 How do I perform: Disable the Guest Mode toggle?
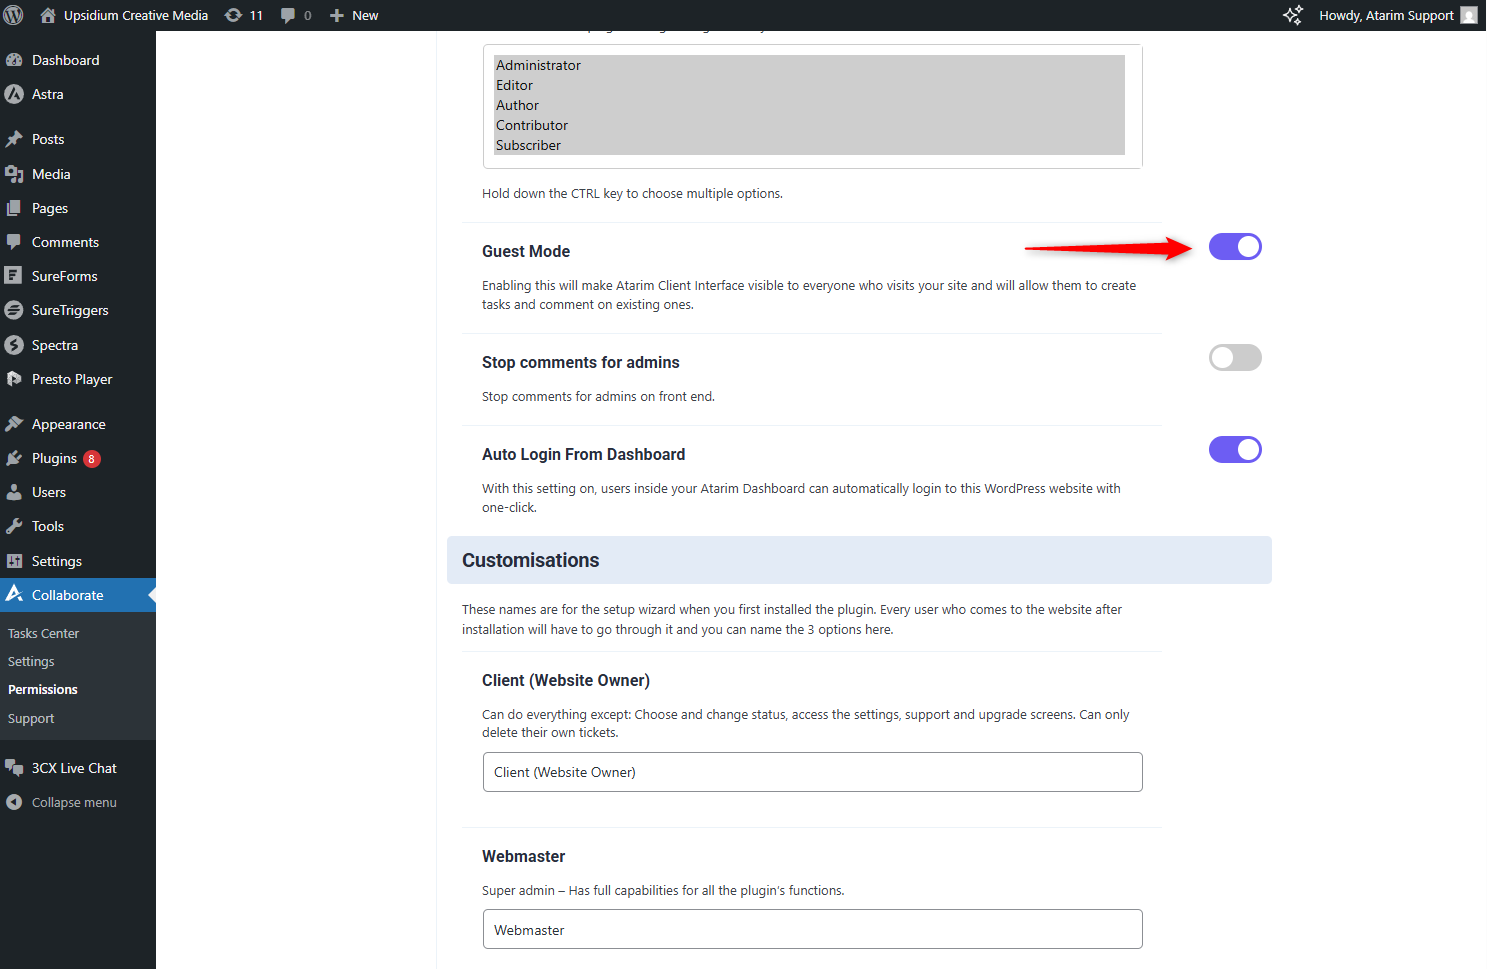pos(1235,247)
